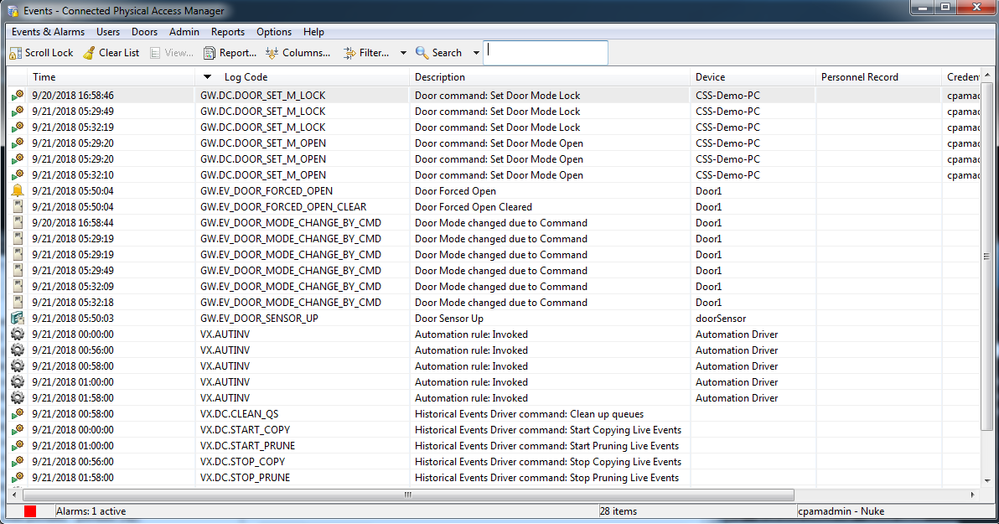Open the Admin menu
999x524 pixels.
point(184,32)
